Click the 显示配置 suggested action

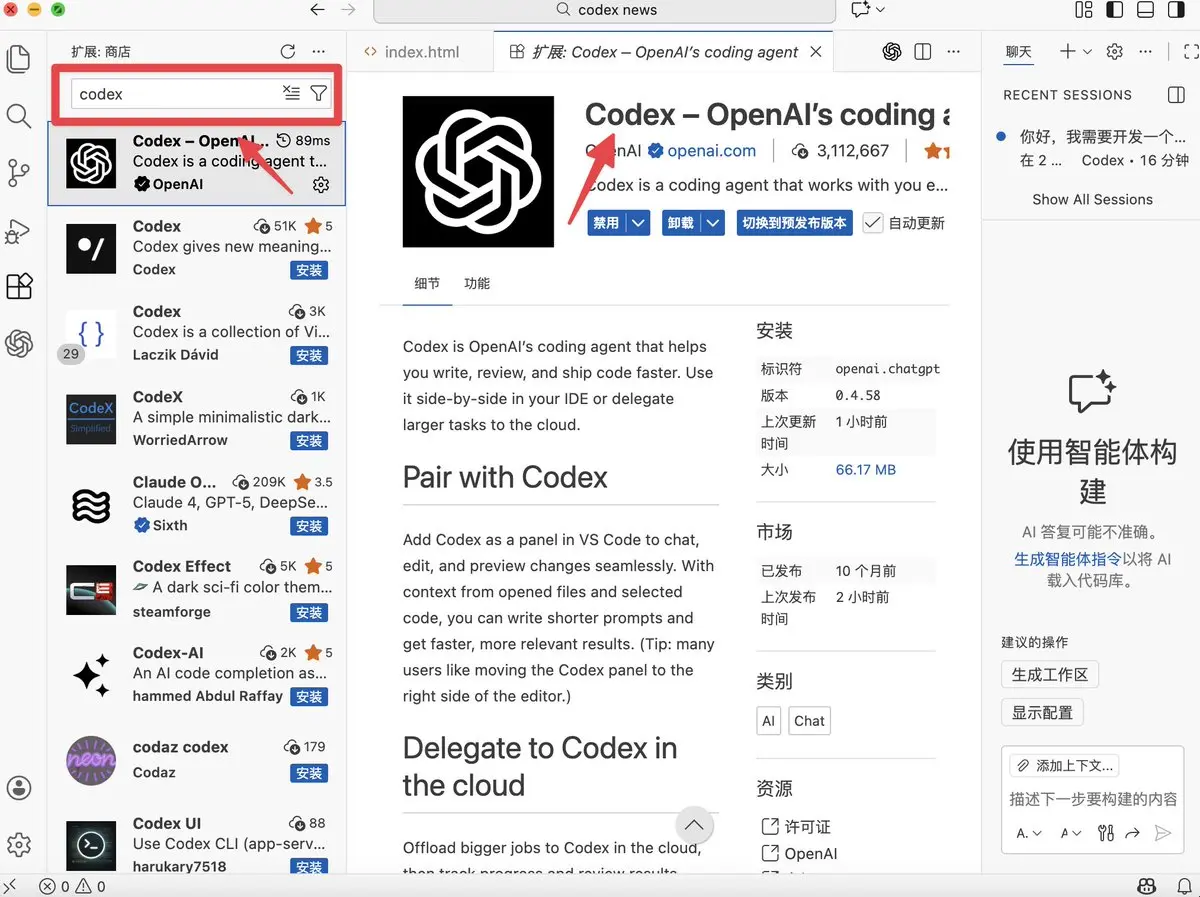tap(1042, 712)
